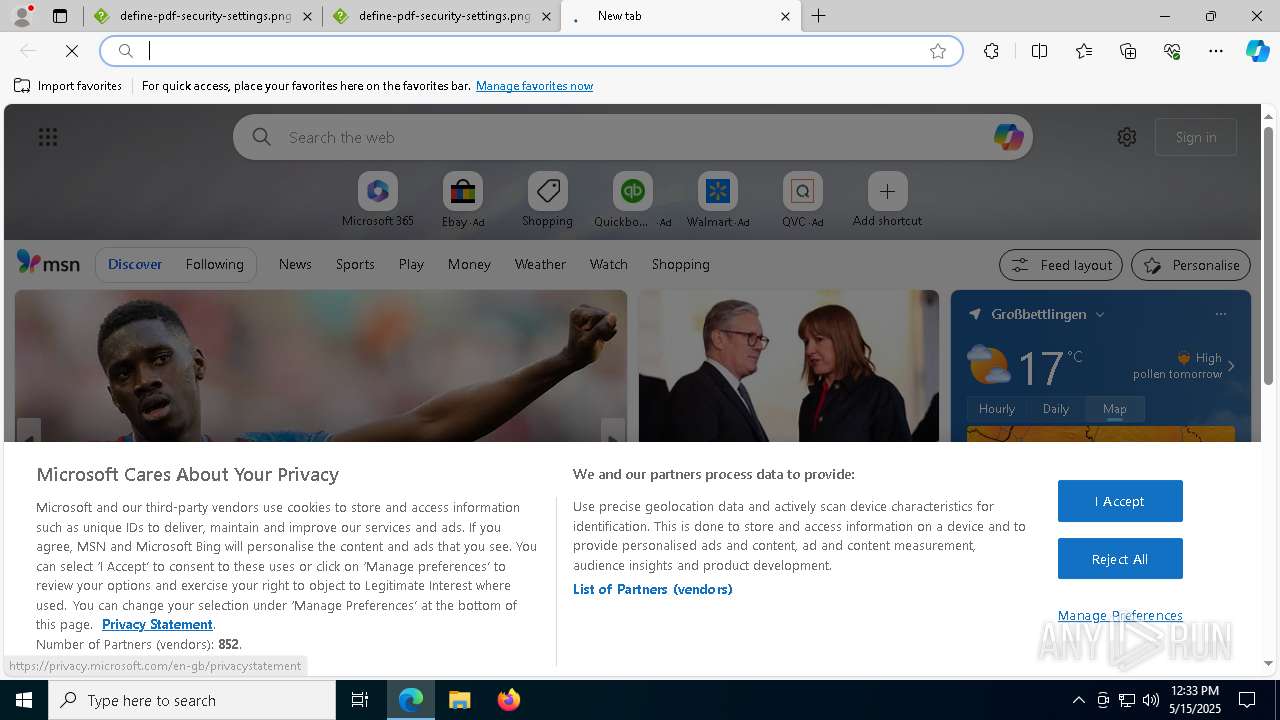Open the Favorites list icon
1280x720 pixels.
(1084, 51)
